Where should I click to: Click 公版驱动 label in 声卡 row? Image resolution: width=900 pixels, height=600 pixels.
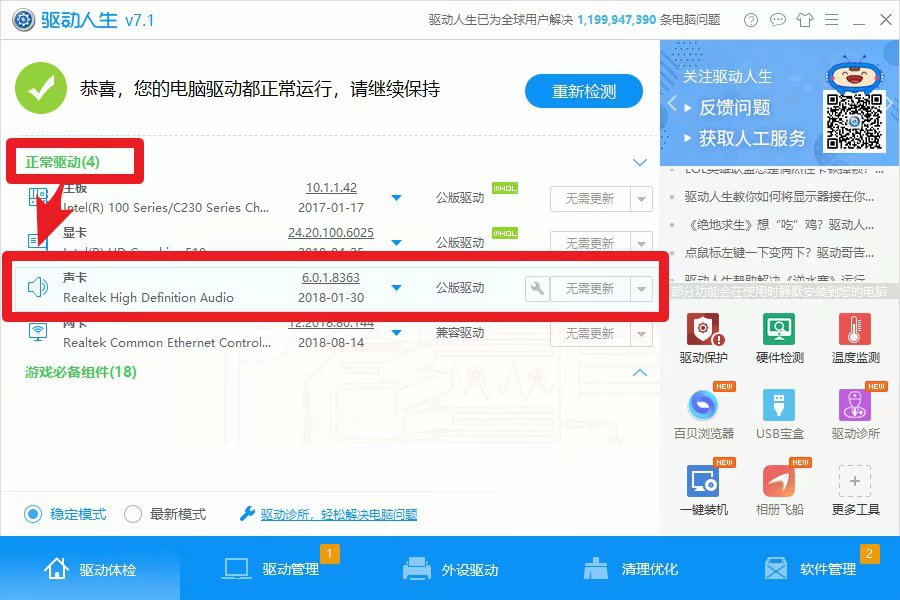pyautogui.click(x=460, y=288)
